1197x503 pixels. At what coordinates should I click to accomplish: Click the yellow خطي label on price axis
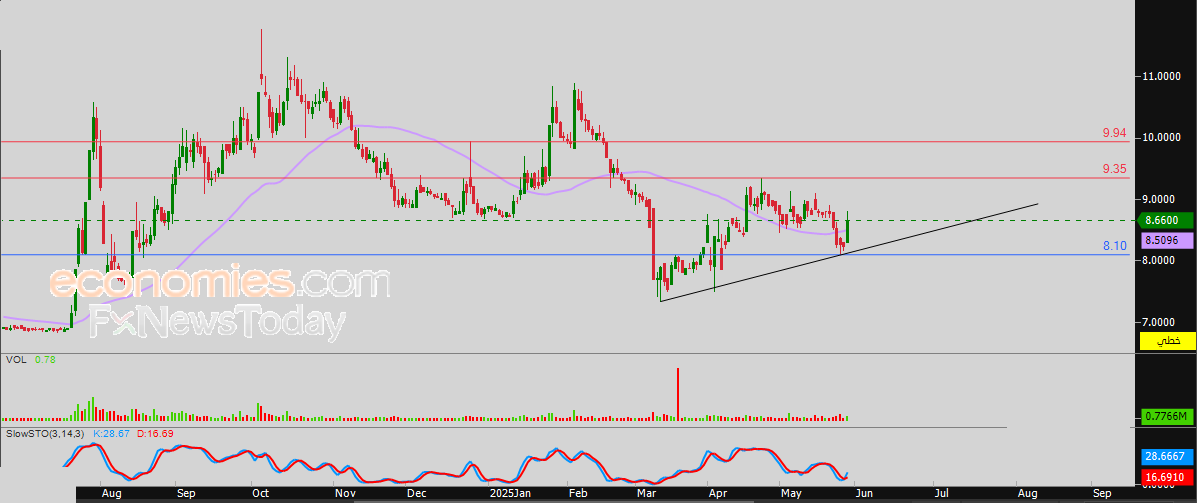(x=1166, y=341)
